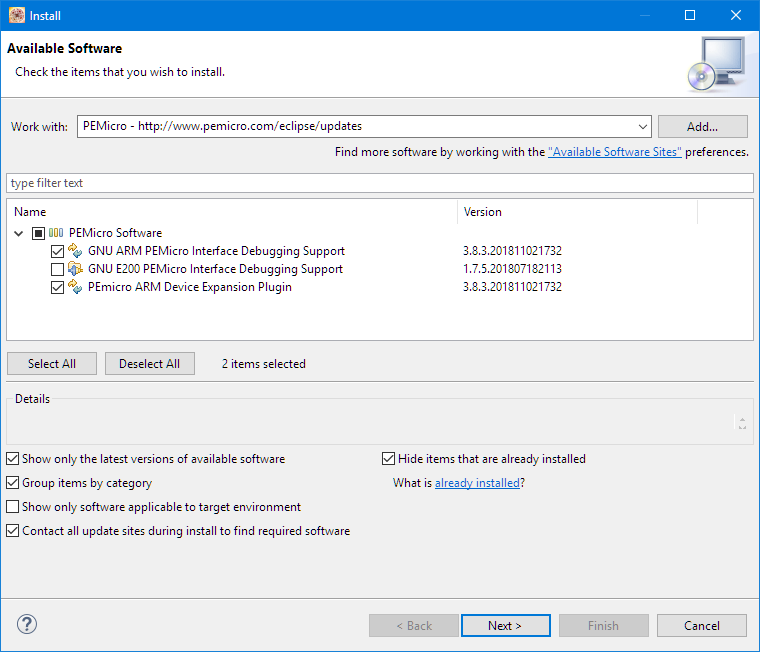Screen dimensions: 760x652
Task: Select the PEMicro Software row label
Action: [115, 233]
